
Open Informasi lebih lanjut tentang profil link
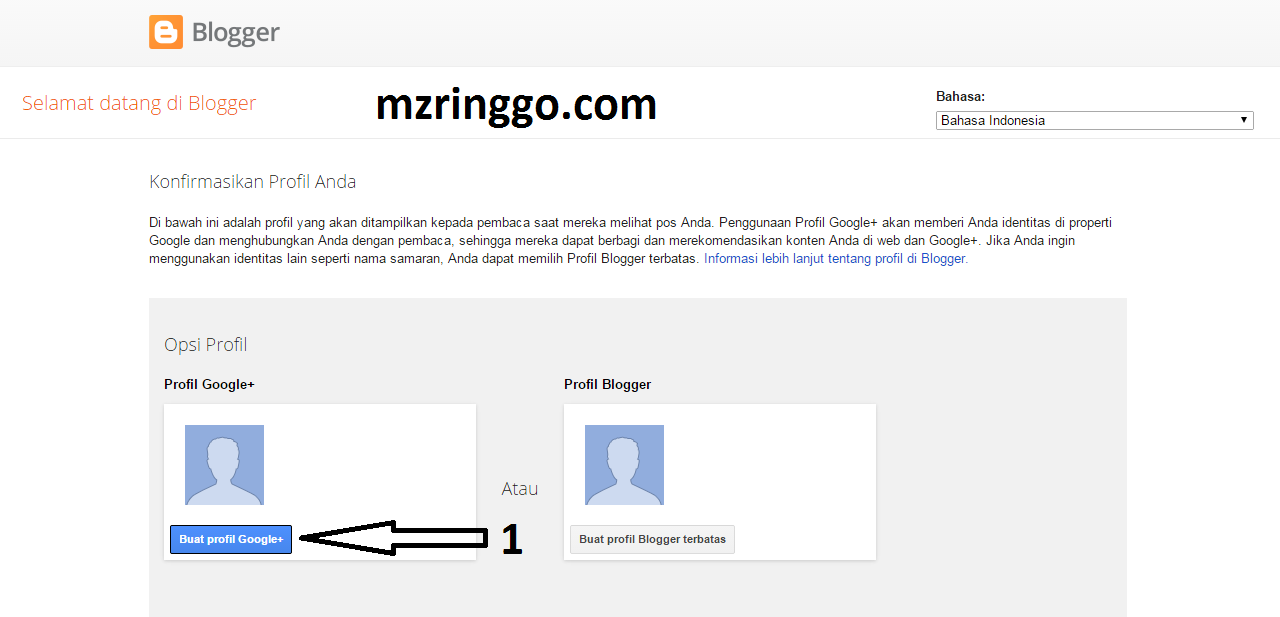point(836,258)
